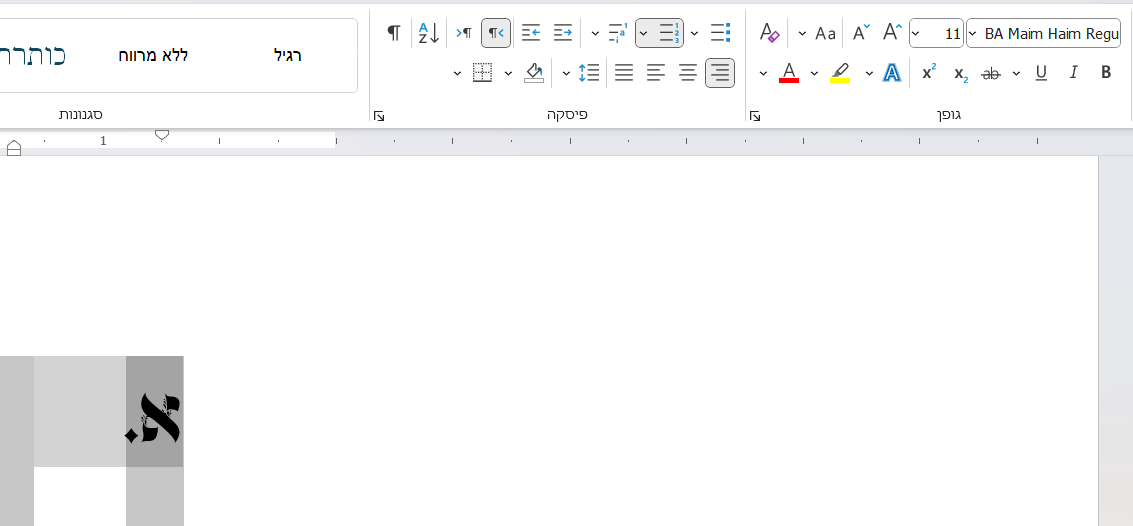Toggle bold formatting
1133x526 pixels.
pyautogui.click(x=1106, y=72)
